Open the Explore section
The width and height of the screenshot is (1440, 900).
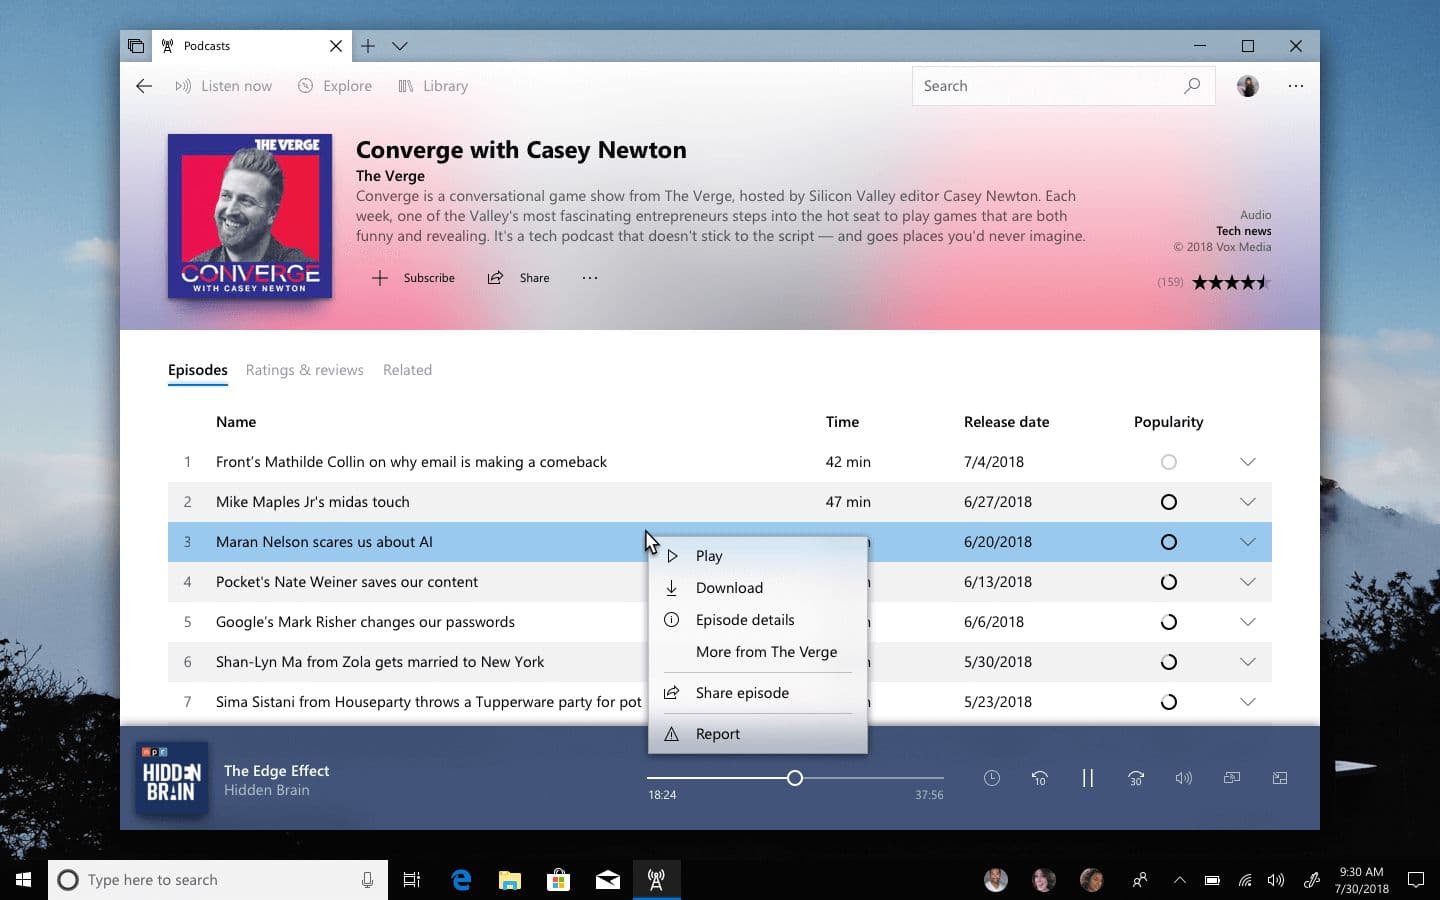(x=335, y=86)
